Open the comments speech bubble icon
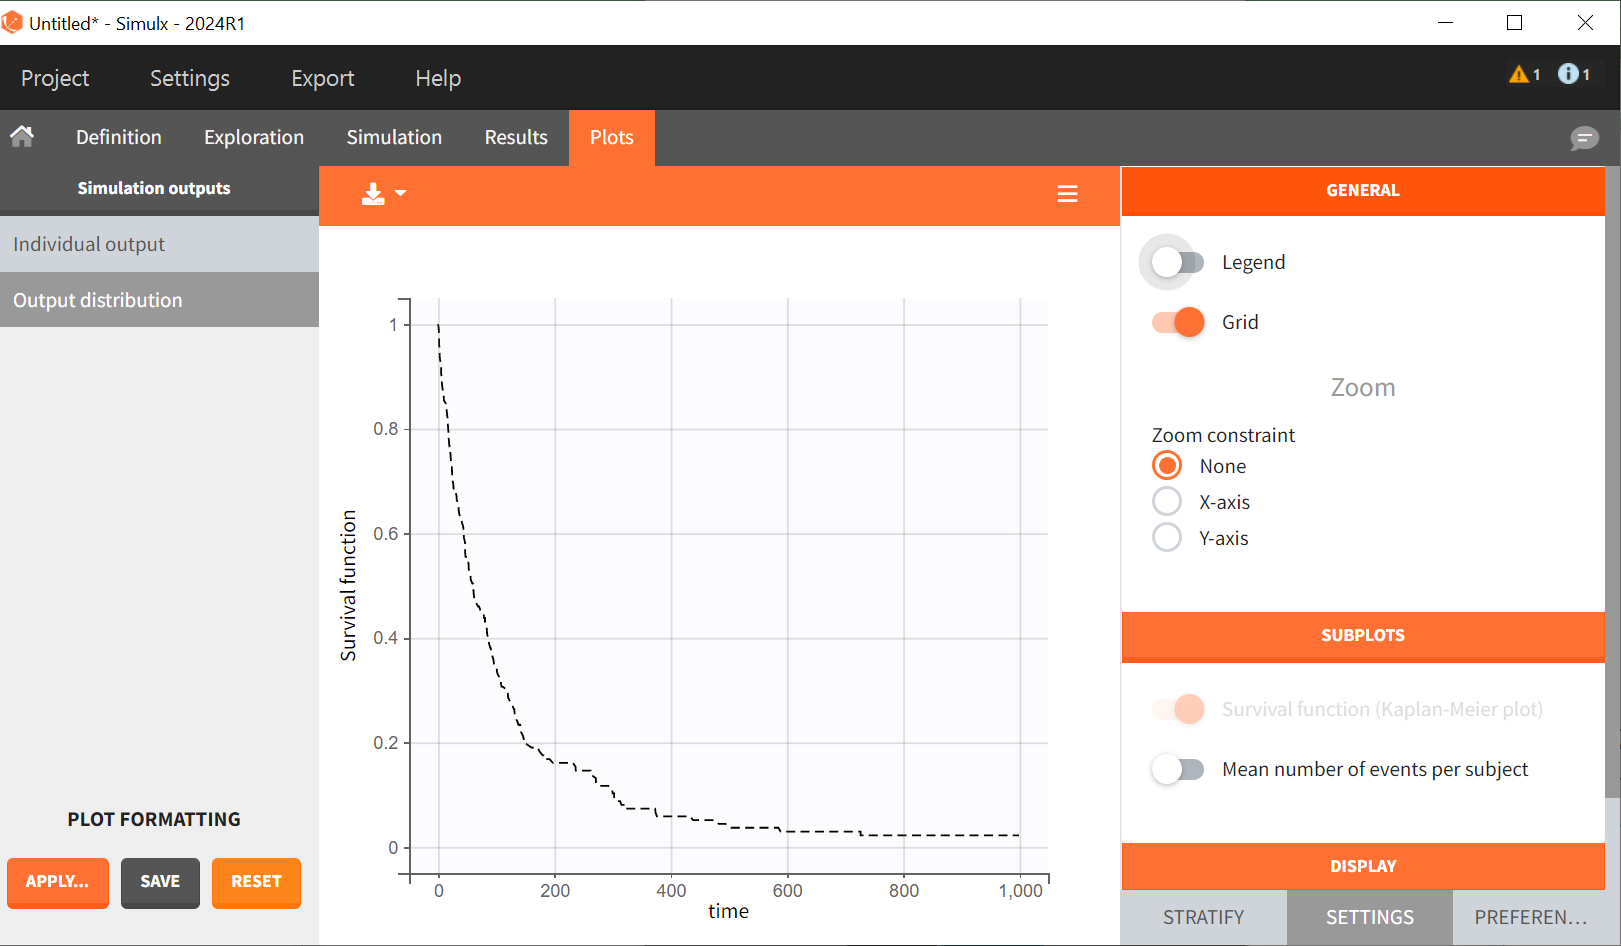 (x=1583, y=138)
